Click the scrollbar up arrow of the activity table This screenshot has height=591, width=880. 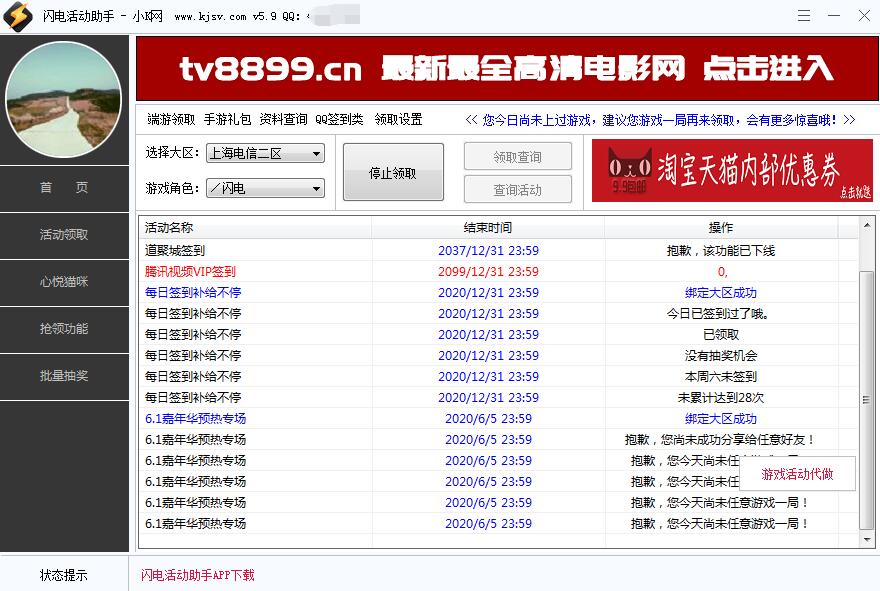[866, 226]
